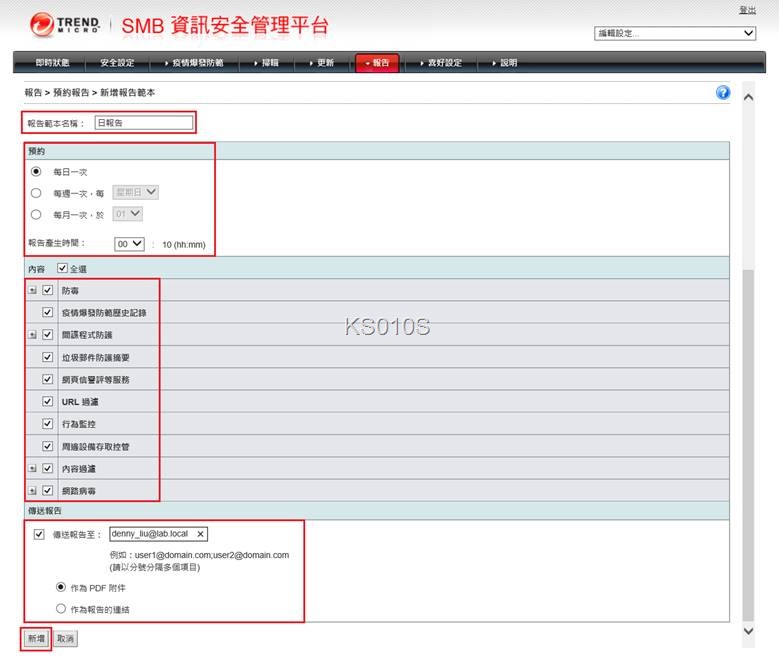Click the user1@domain.com example text

[173, 555]
